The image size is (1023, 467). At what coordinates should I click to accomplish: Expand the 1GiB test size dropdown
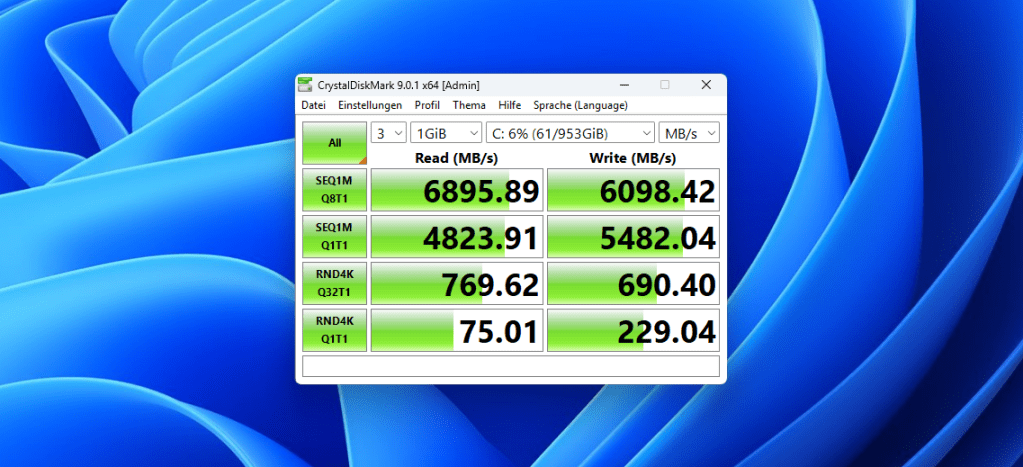[445, 133]
